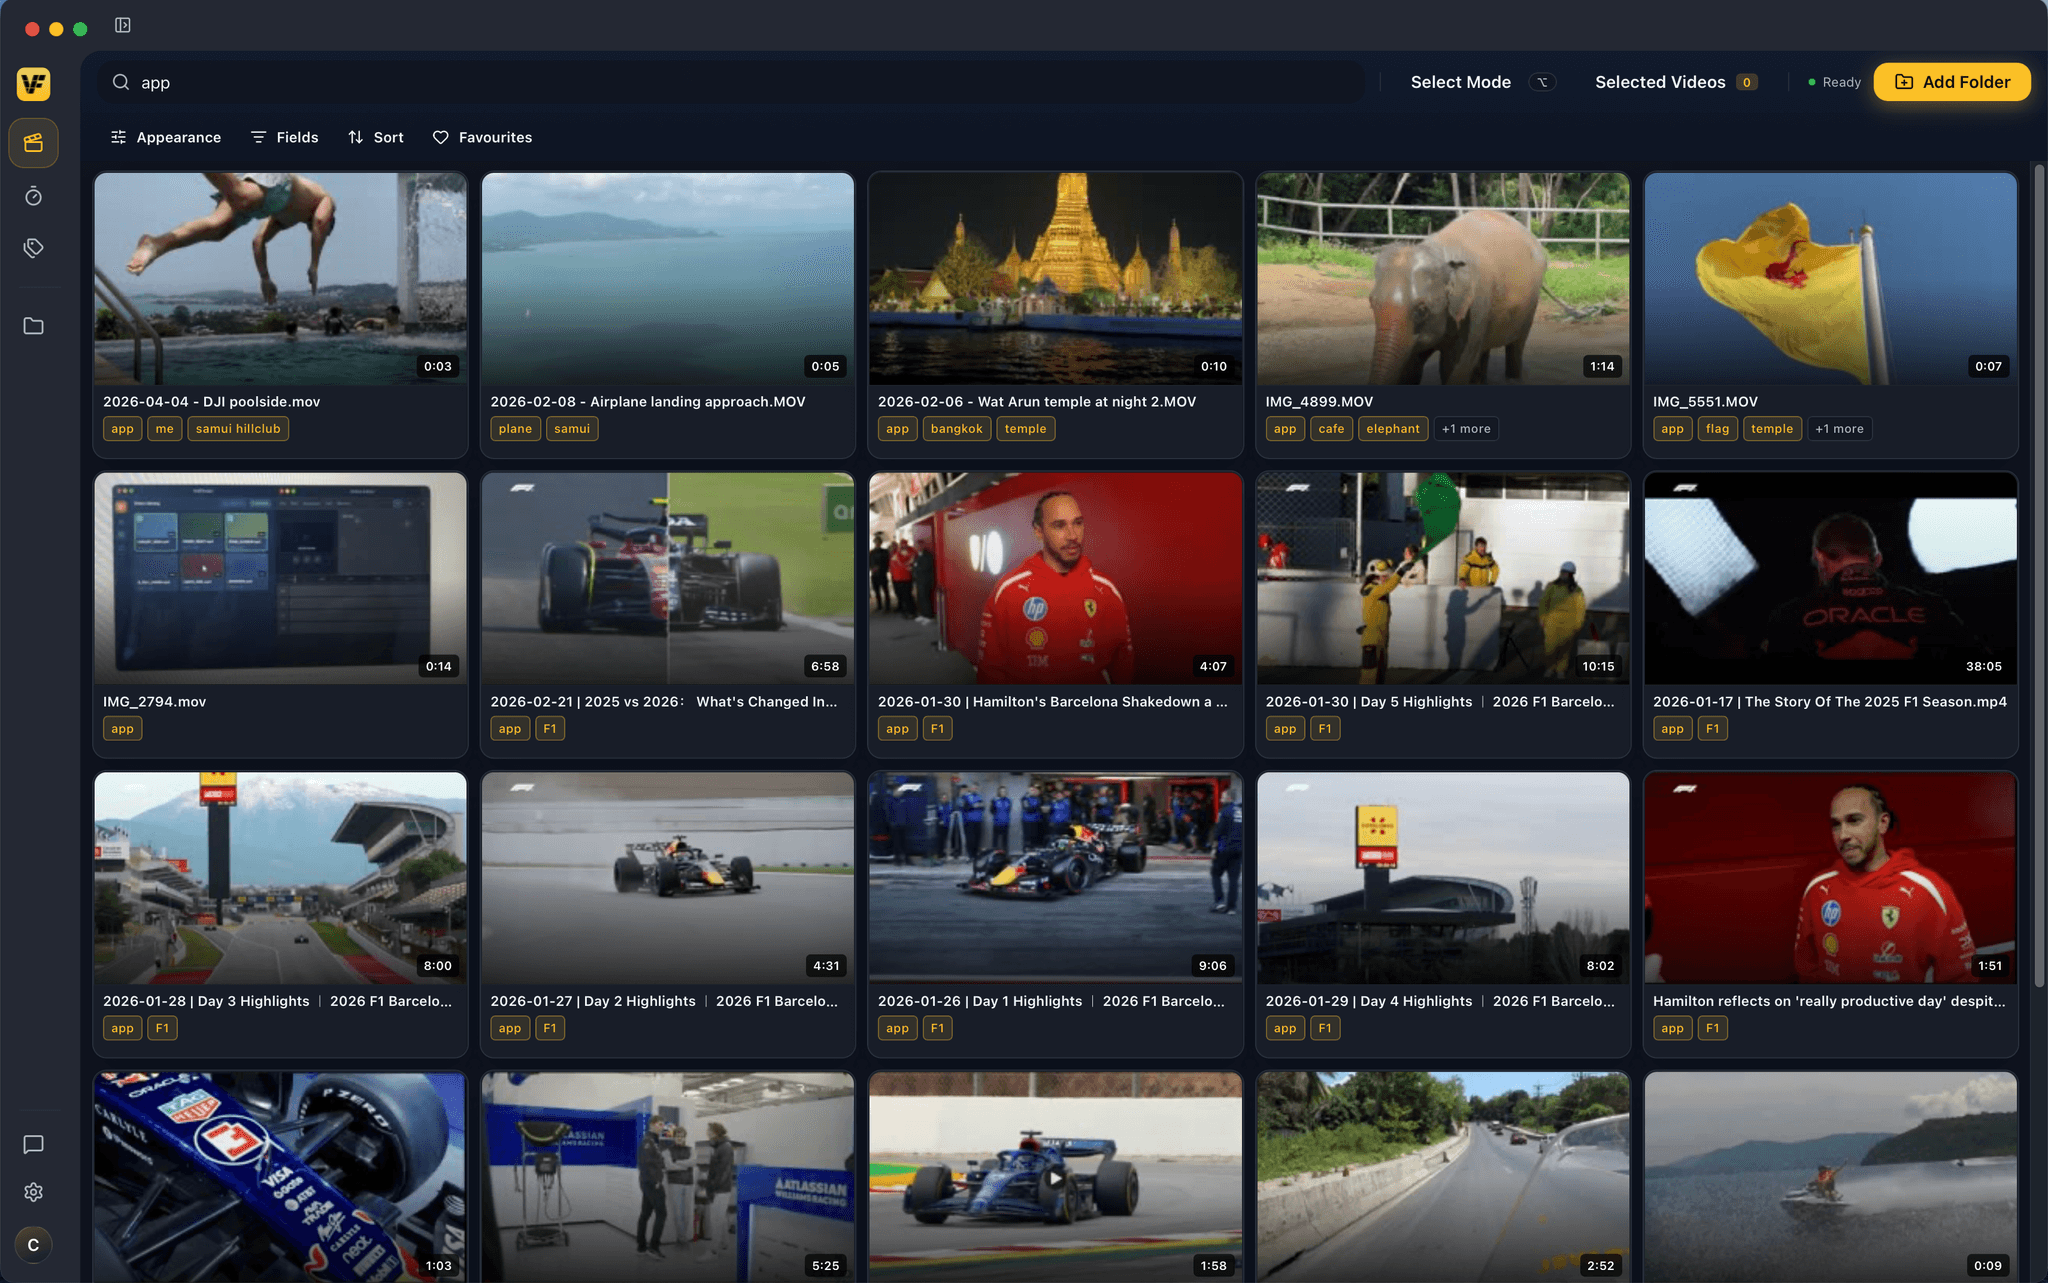Click the magnifier icon in the search bar
The image size is (2048, 1283).
[120, 82]
